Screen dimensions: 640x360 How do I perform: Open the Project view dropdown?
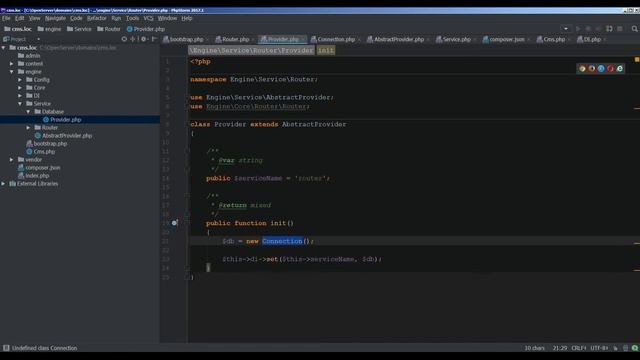[38, 39]
